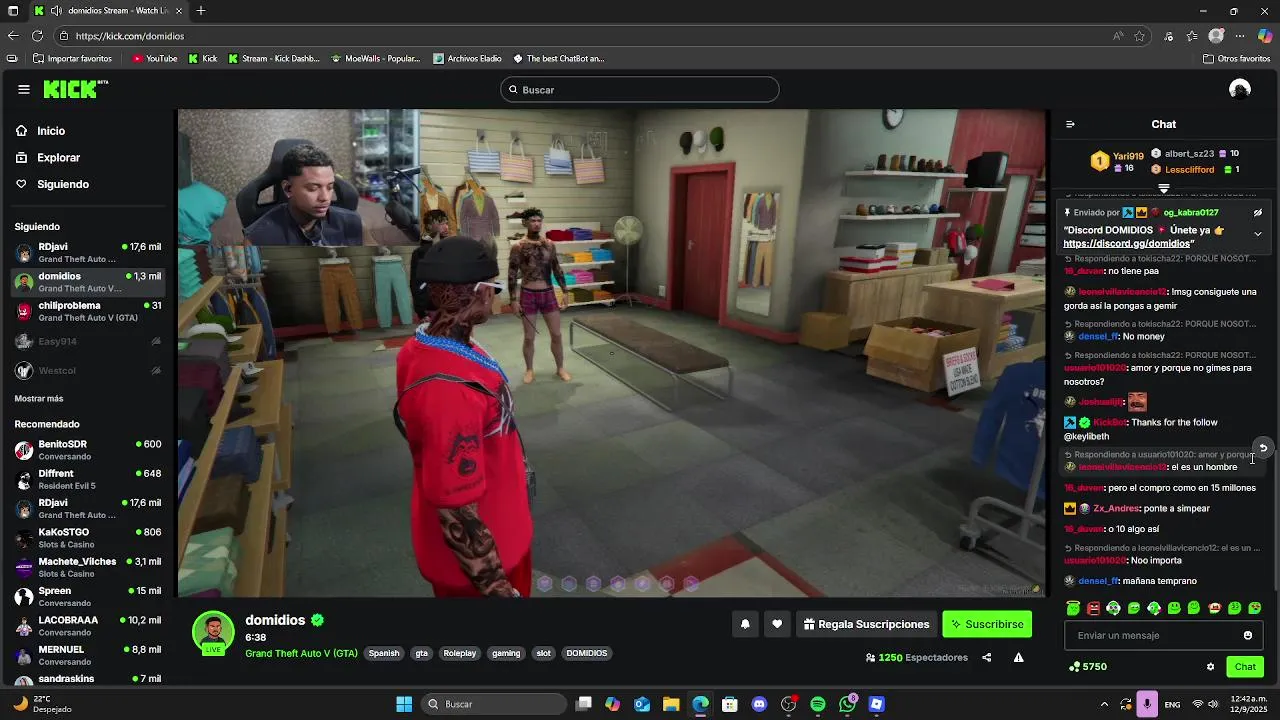
Task: Open File Explorer from taskbar
Action: point(671,704)
